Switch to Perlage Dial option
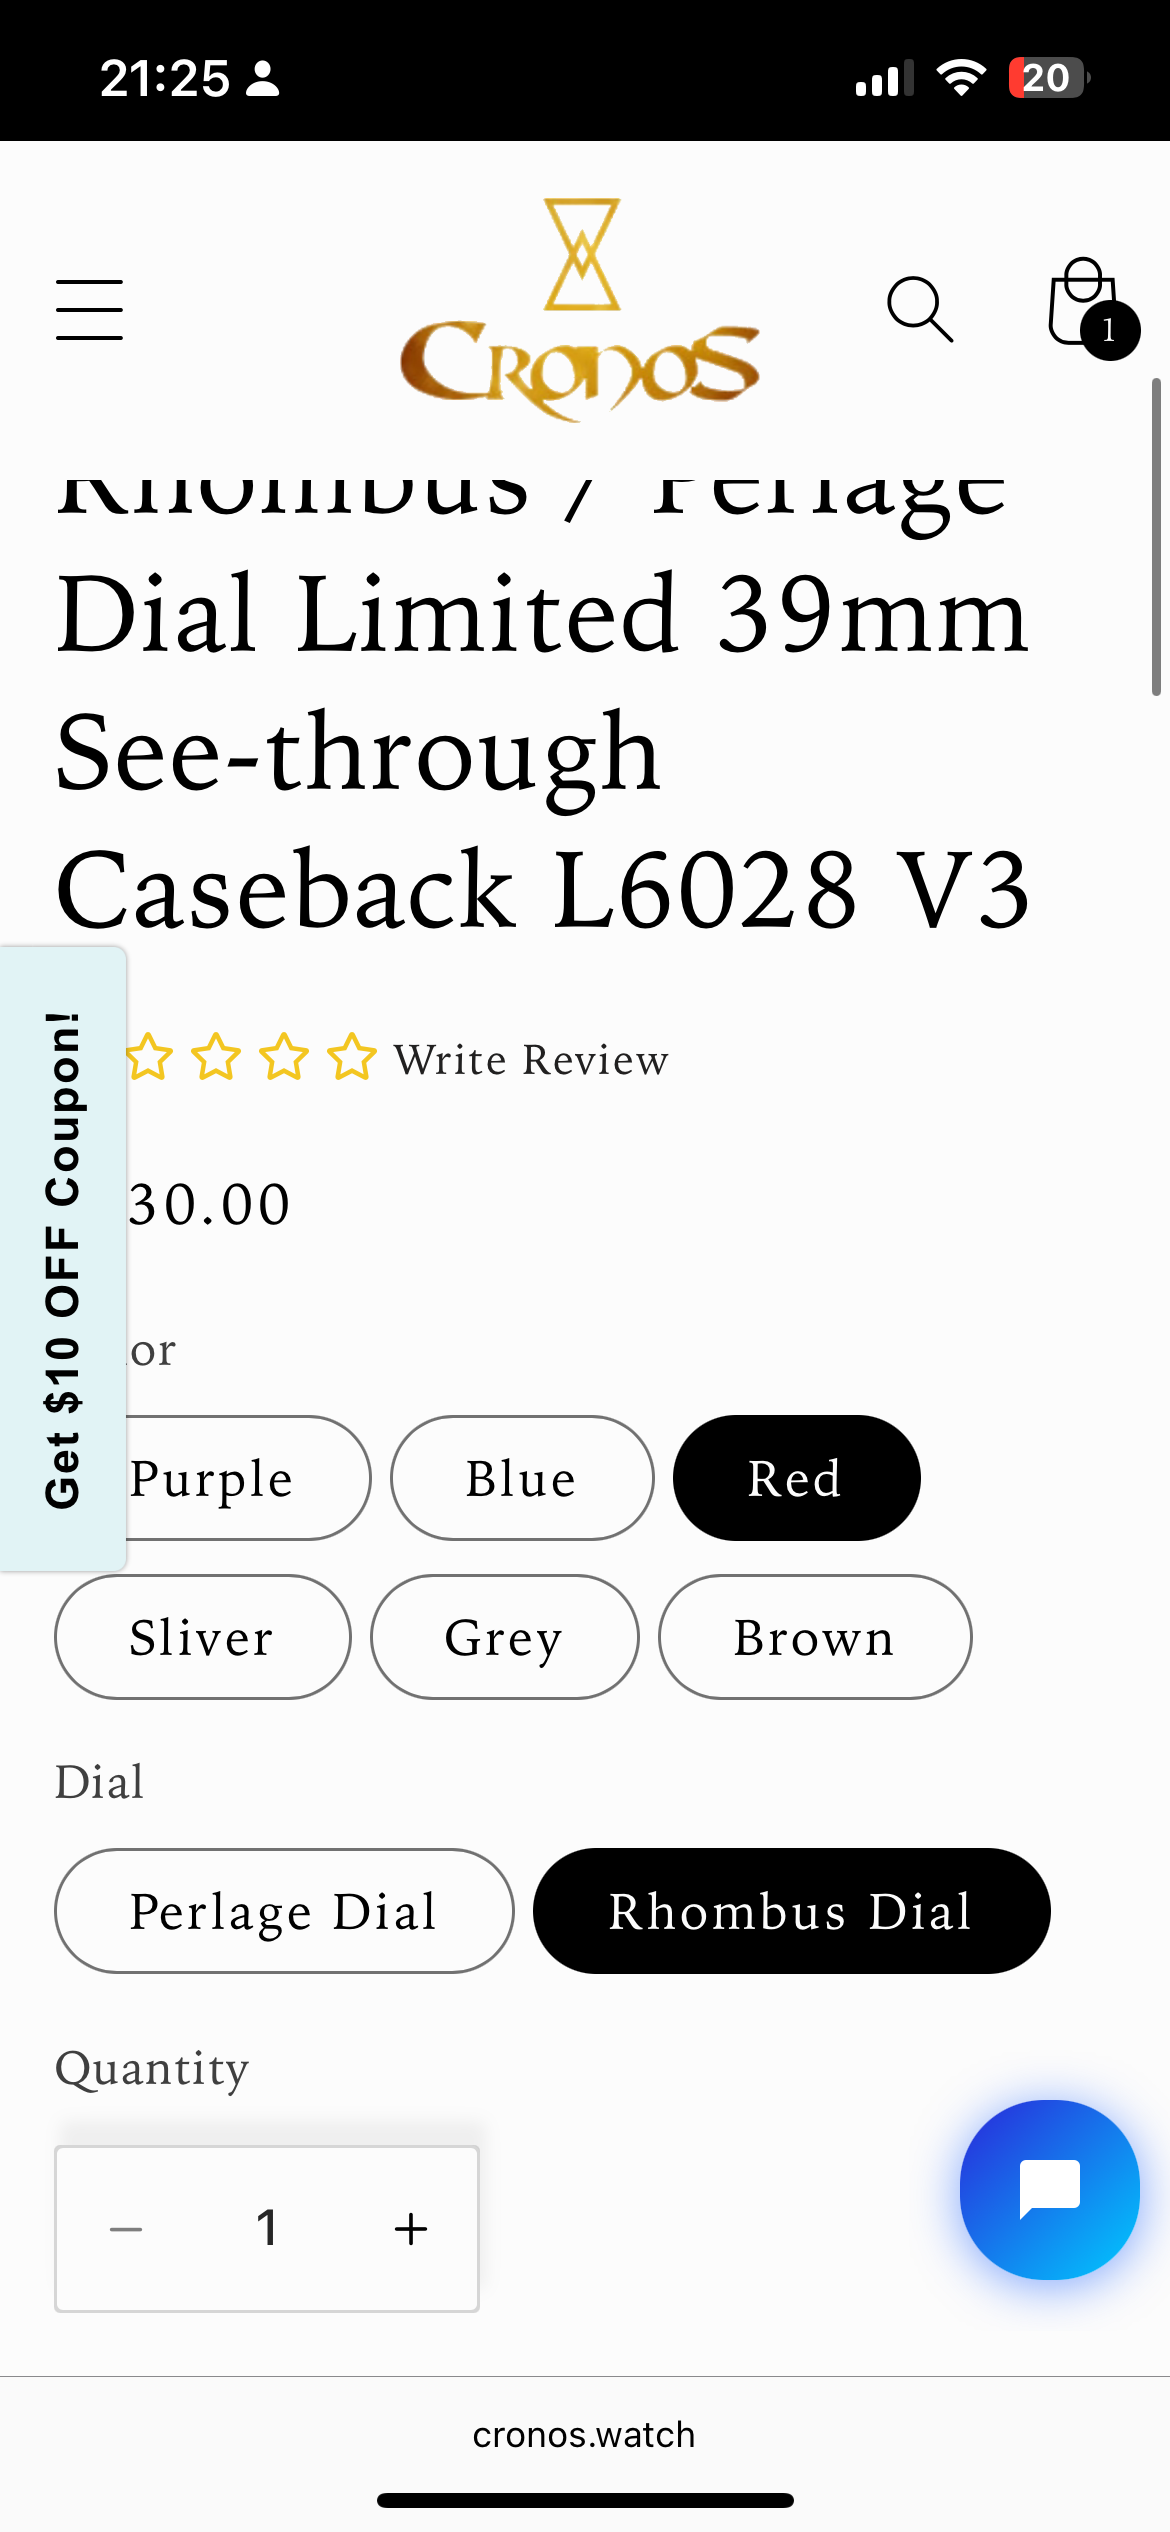Image resolution: width=1170 pixels, height=2532 pixels. pyautogui.click(x=284, y=1911)
